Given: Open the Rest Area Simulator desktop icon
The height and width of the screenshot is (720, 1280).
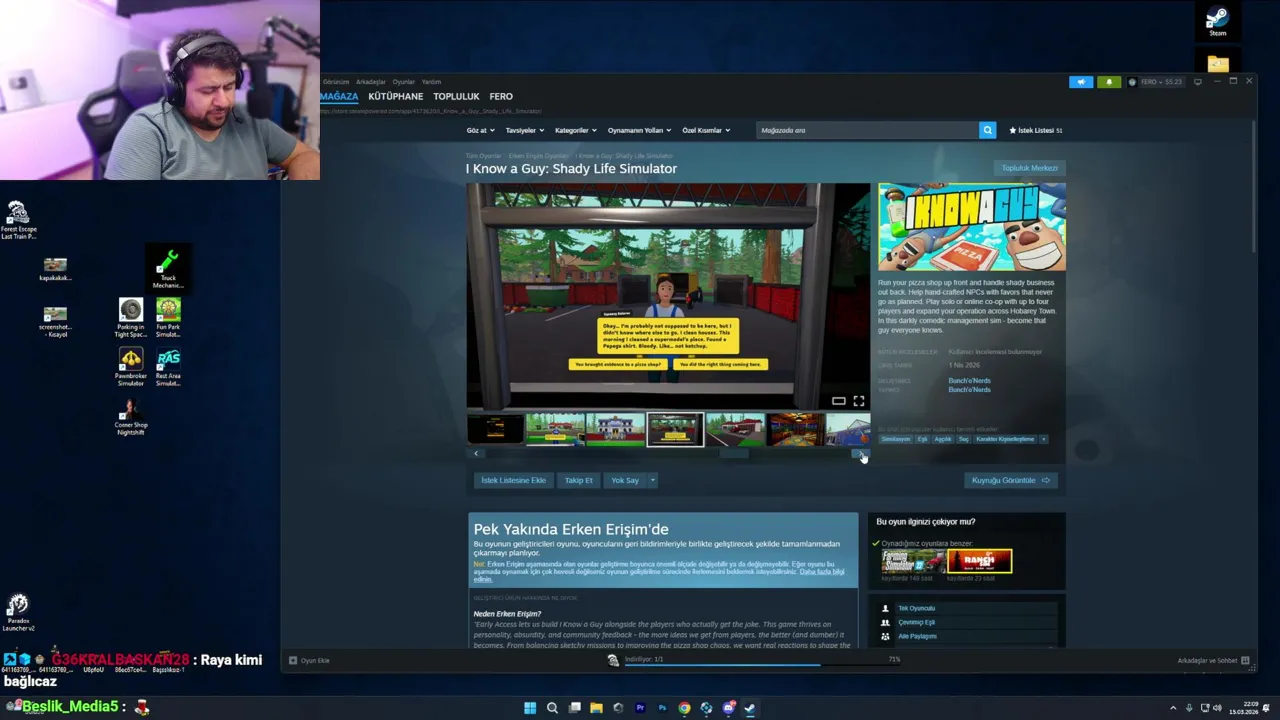Looking at the screenshot, I should (x=168, y=367).
